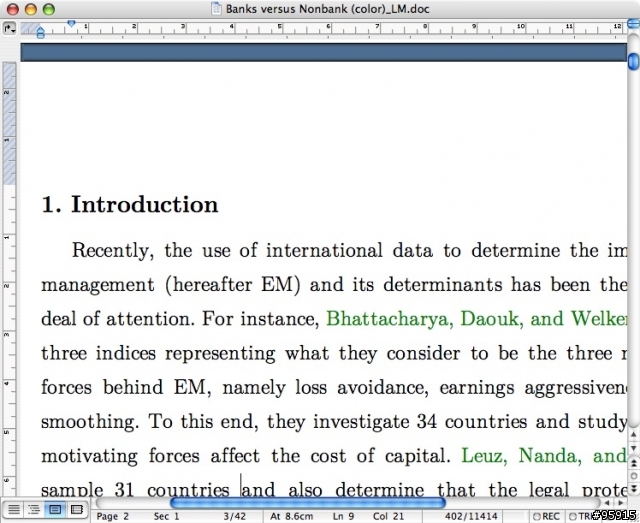Click the horizontal ruler at mark 6
640x523 pixels.
pyautogui.click(x=328, y=27)
